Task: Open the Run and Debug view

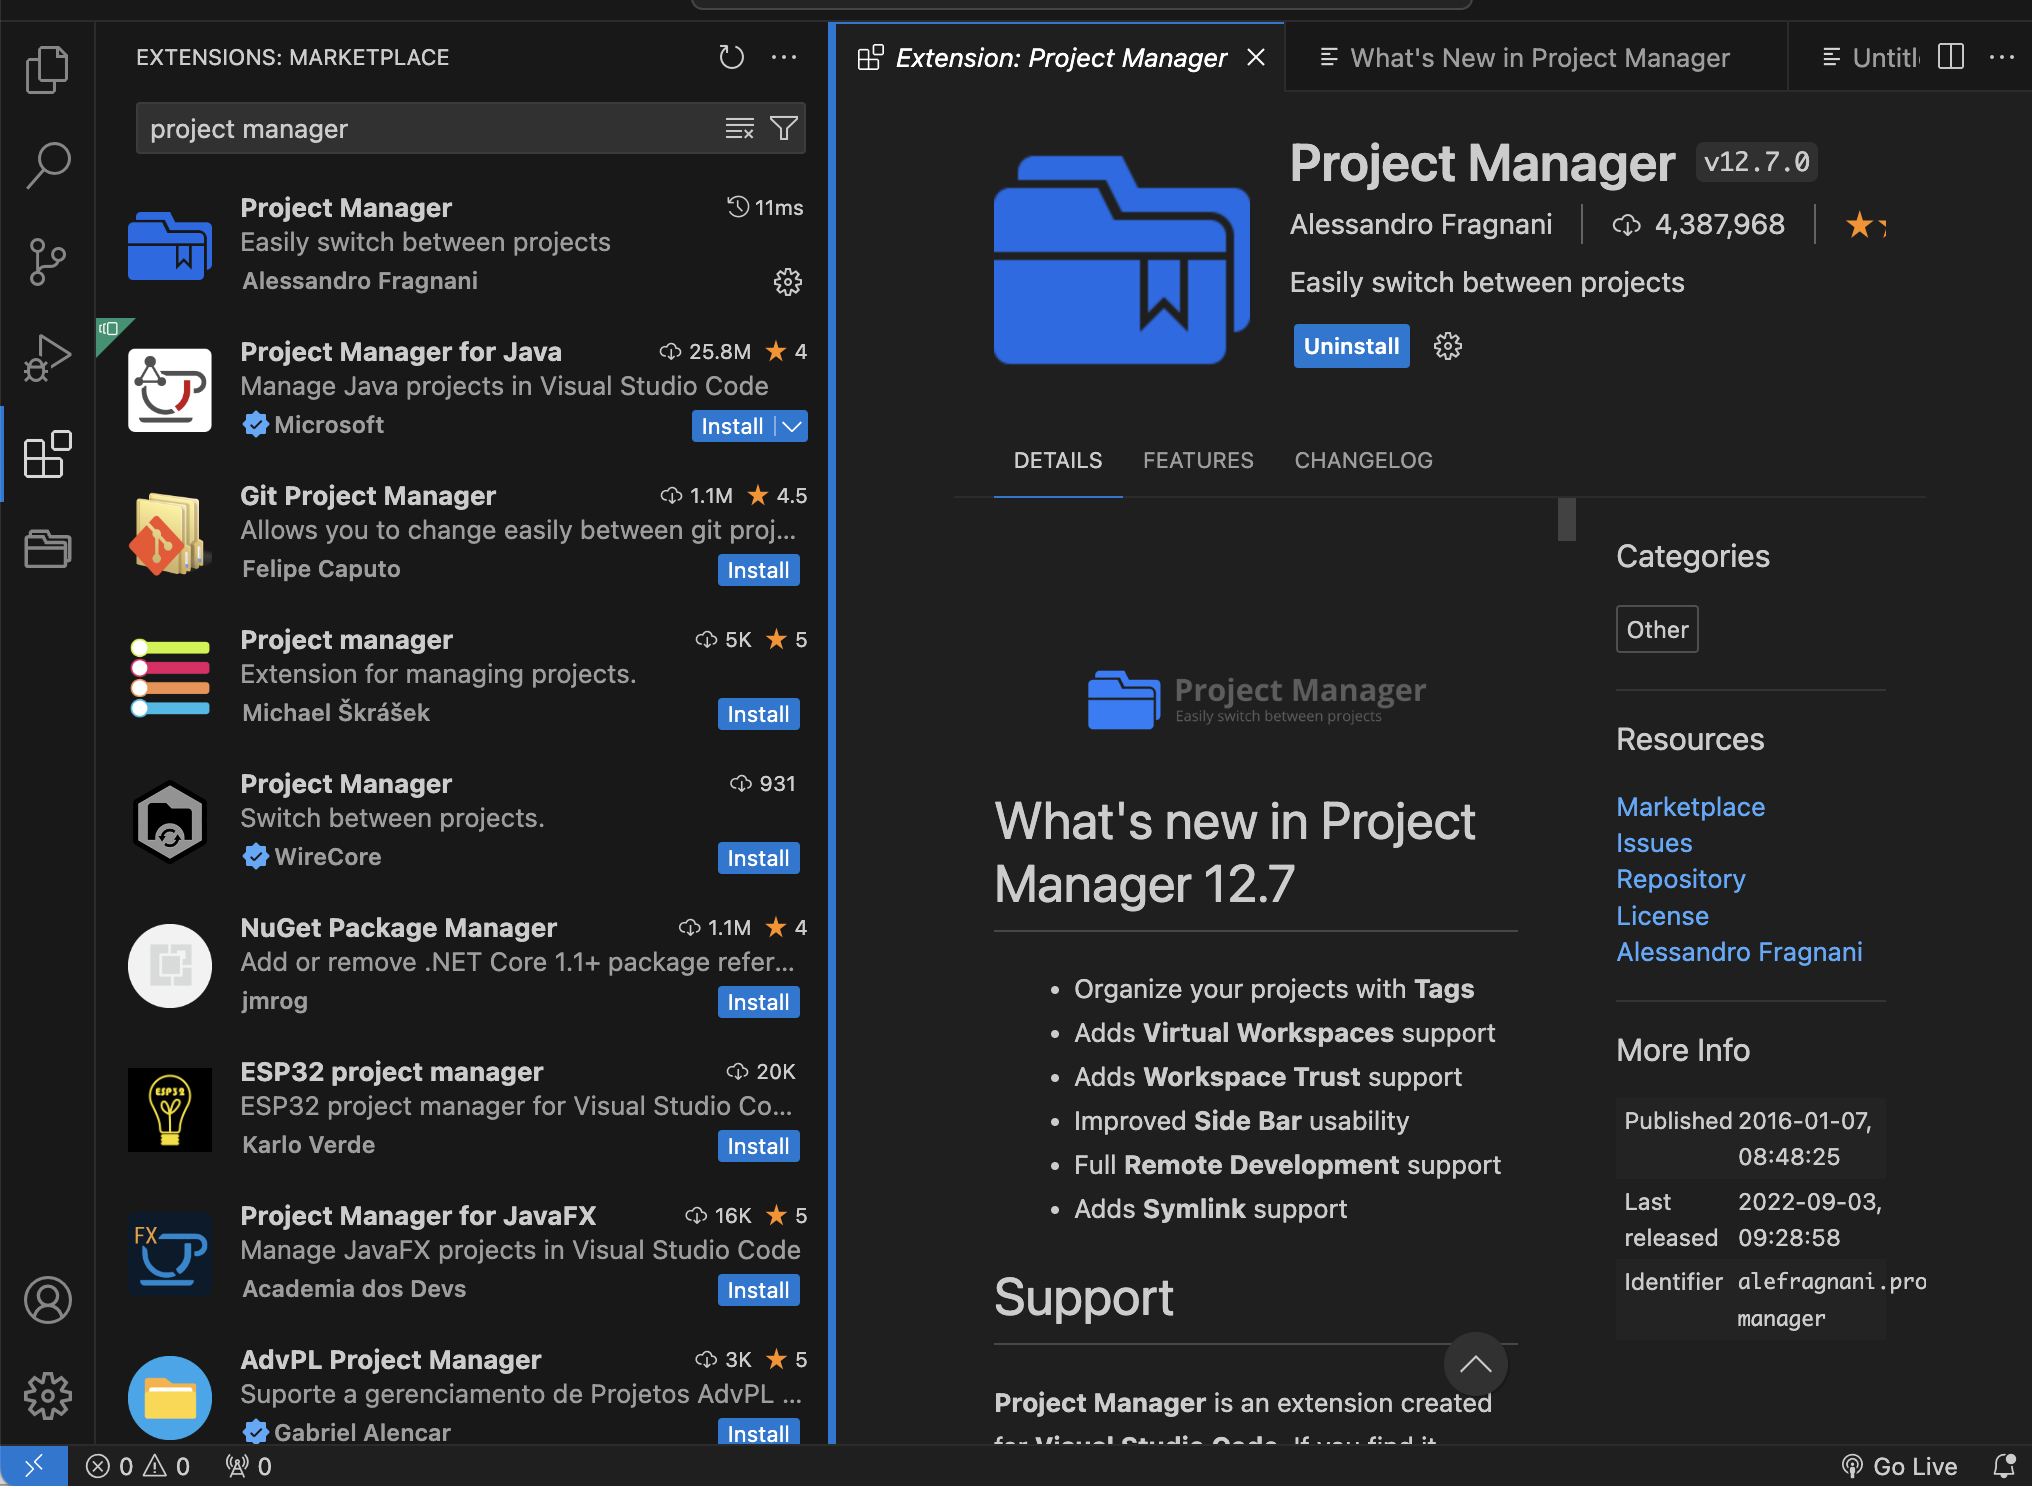Action: click(47, 358)
